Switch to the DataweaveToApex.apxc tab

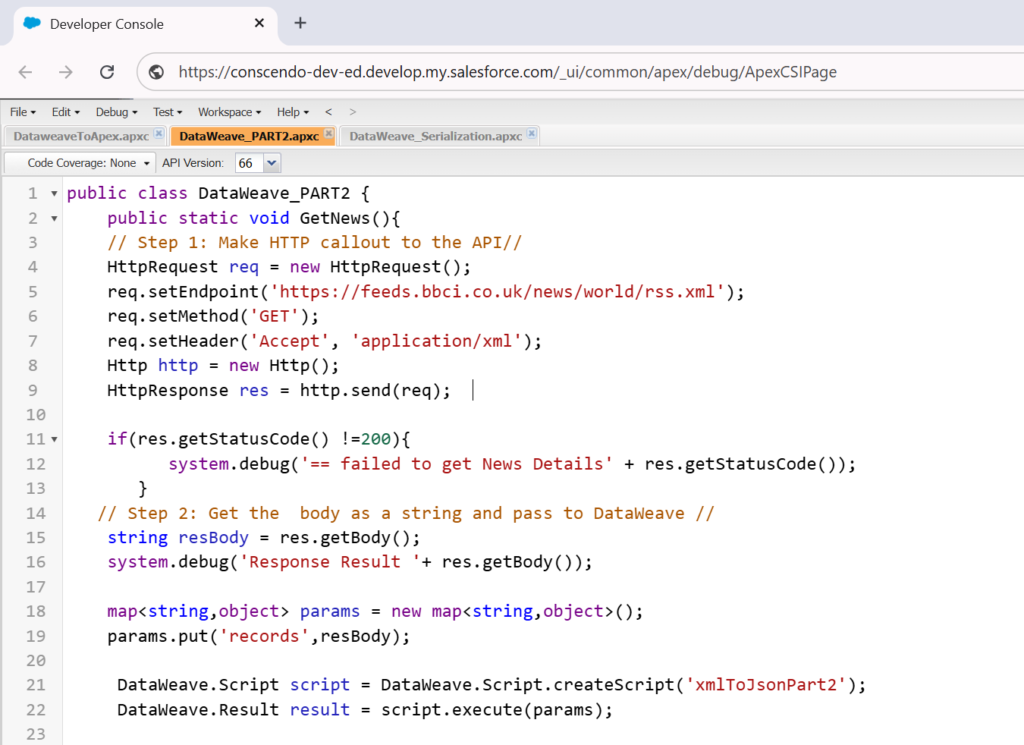(80, 136)
